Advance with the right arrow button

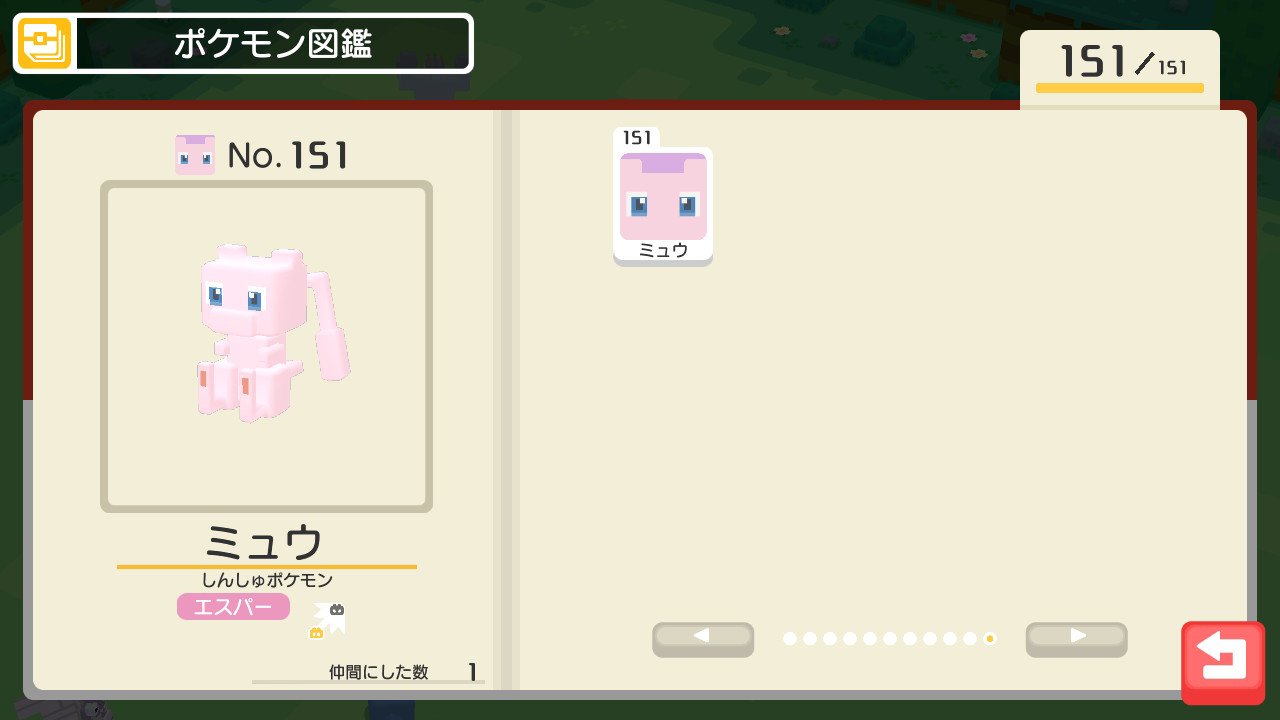[1076, 639]
